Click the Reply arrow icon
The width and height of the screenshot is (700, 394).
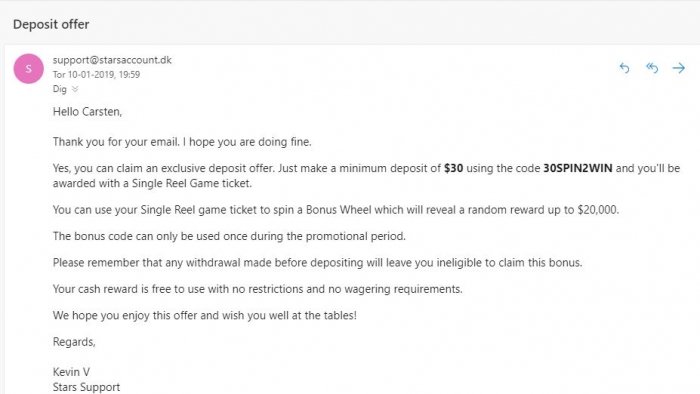coord(624,68)
